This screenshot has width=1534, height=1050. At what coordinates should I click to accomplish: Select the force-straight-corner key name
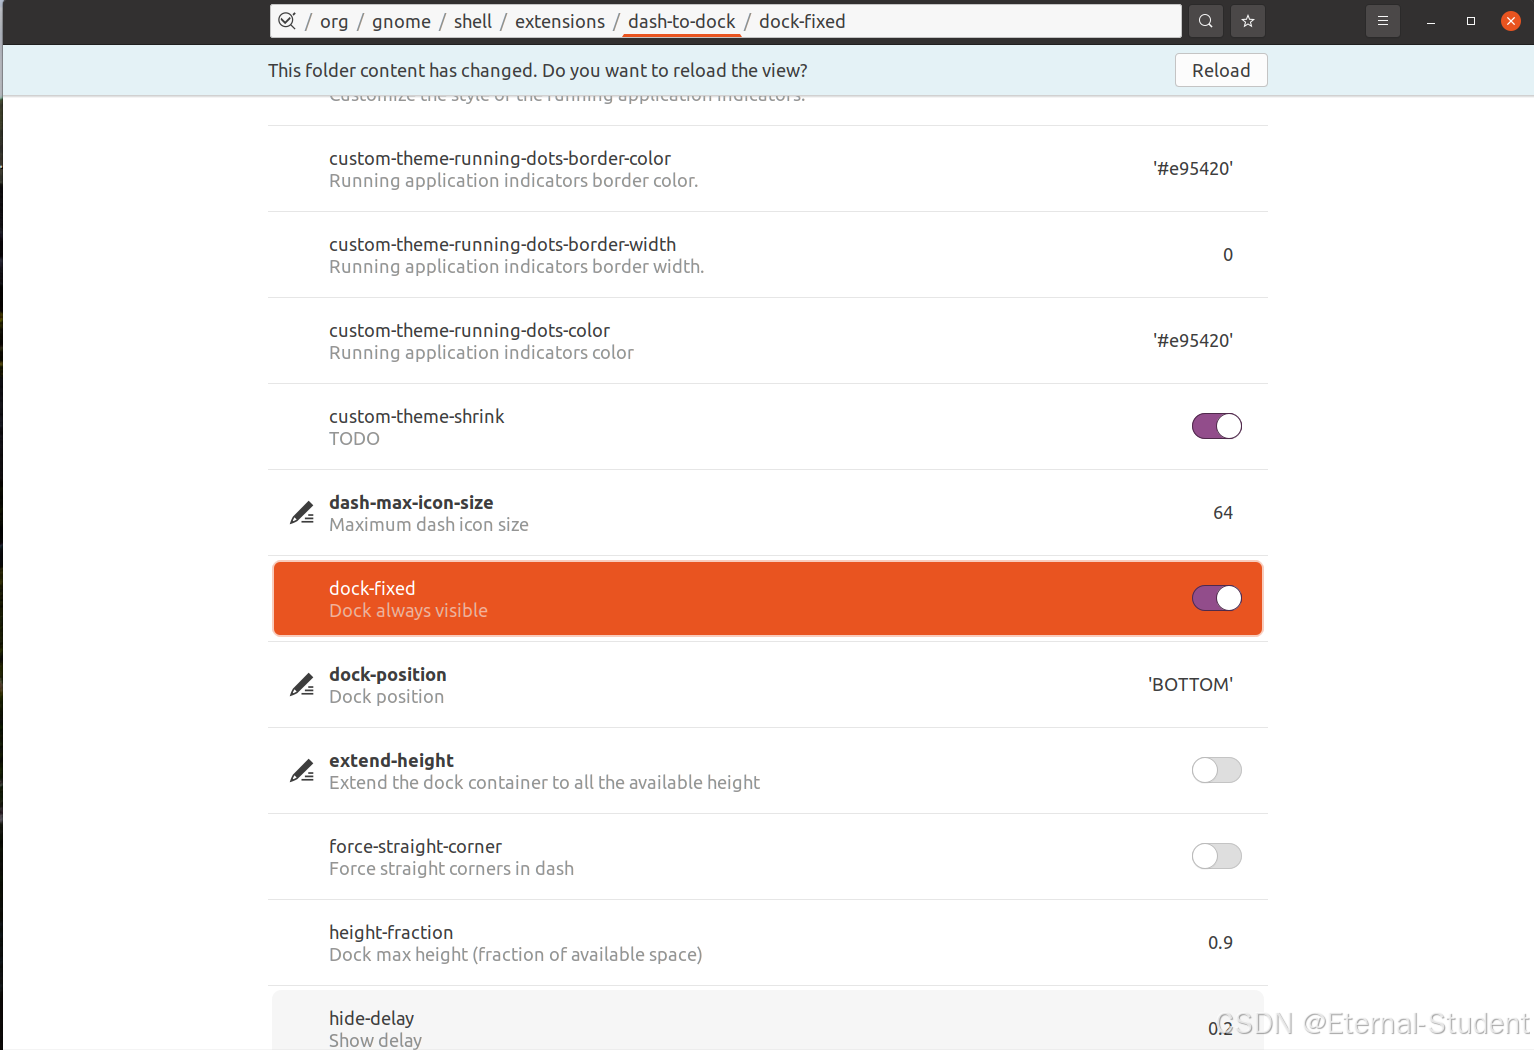pos(415,846)
